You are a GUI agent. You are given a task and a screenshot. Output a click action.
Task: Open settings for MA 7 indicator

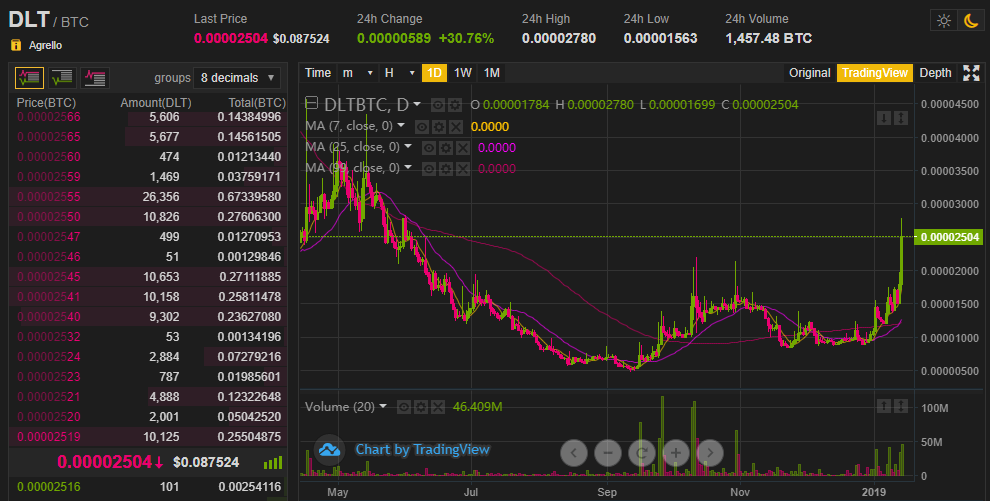438,126
